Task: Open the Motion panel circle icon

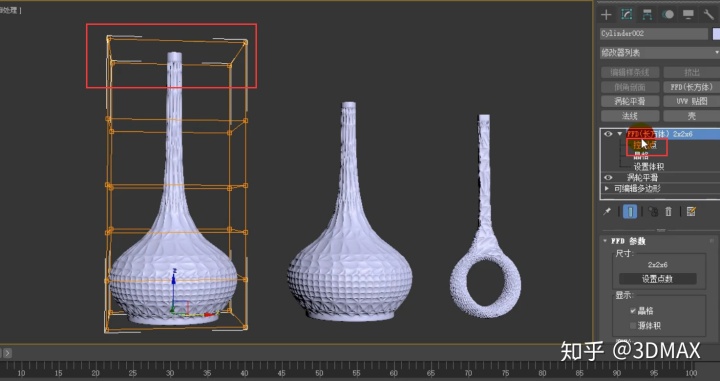Action: tap(668, 15)
